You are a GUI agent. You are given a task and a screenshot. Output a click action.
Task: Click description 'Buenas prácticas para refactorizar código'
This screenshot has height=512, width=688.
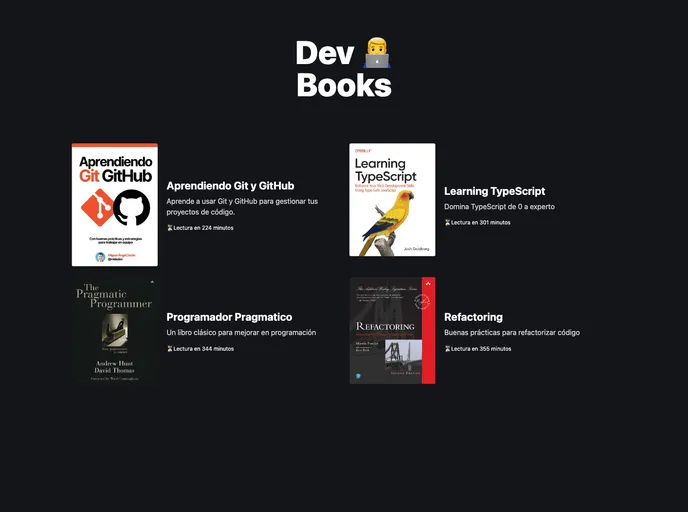512,333
